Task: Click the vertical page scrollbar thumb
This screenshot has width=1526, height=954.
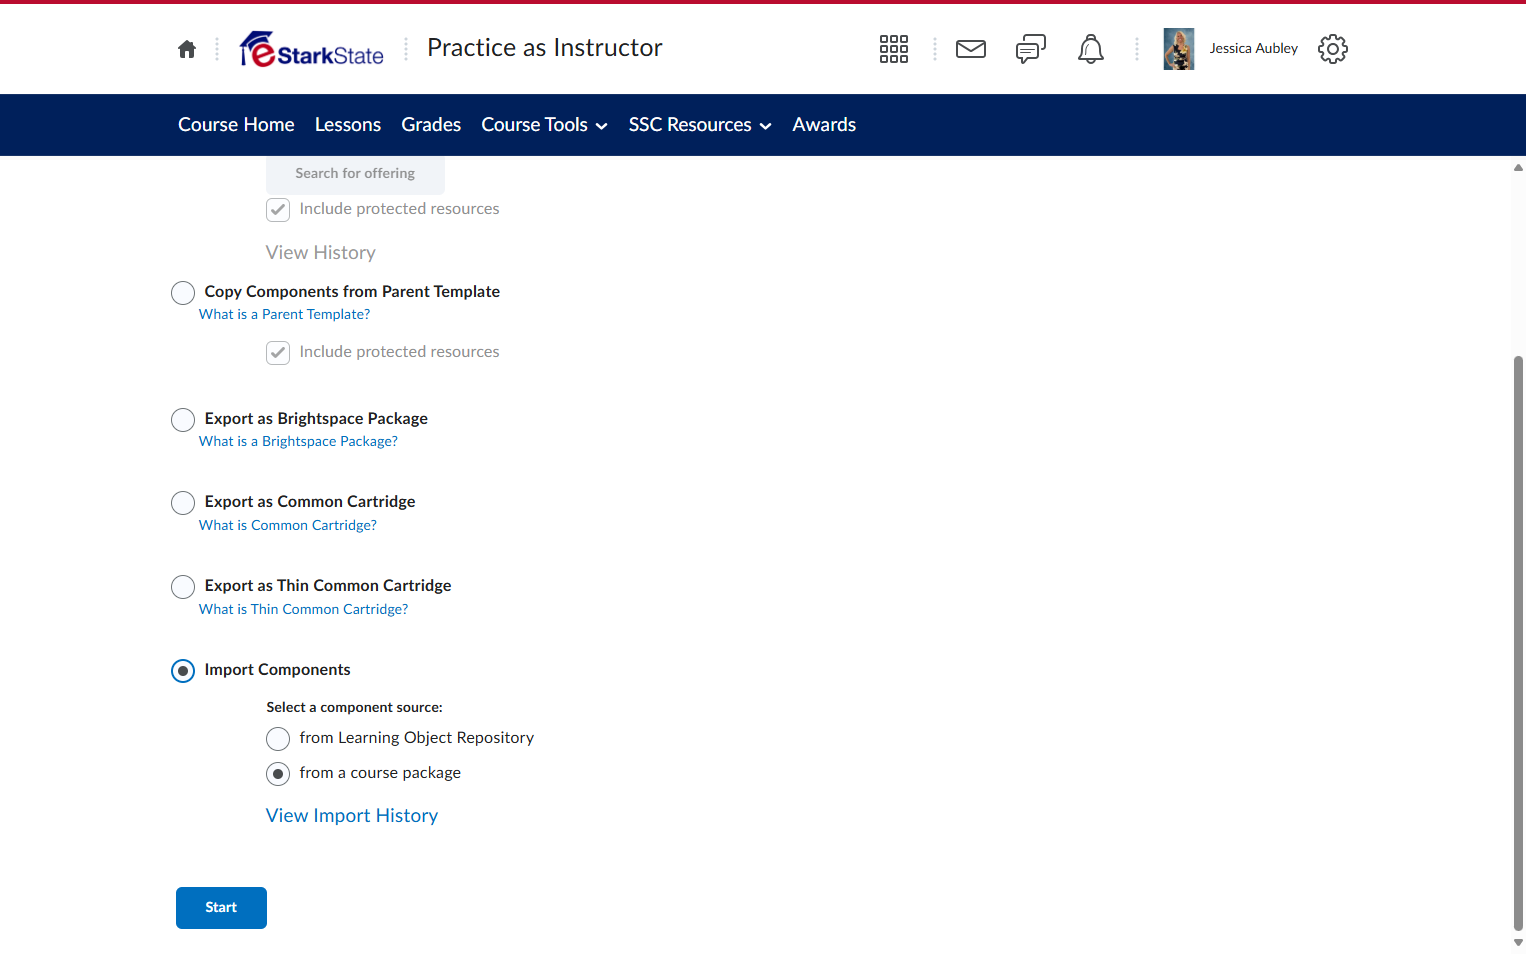Action: tap(1518, 643)
